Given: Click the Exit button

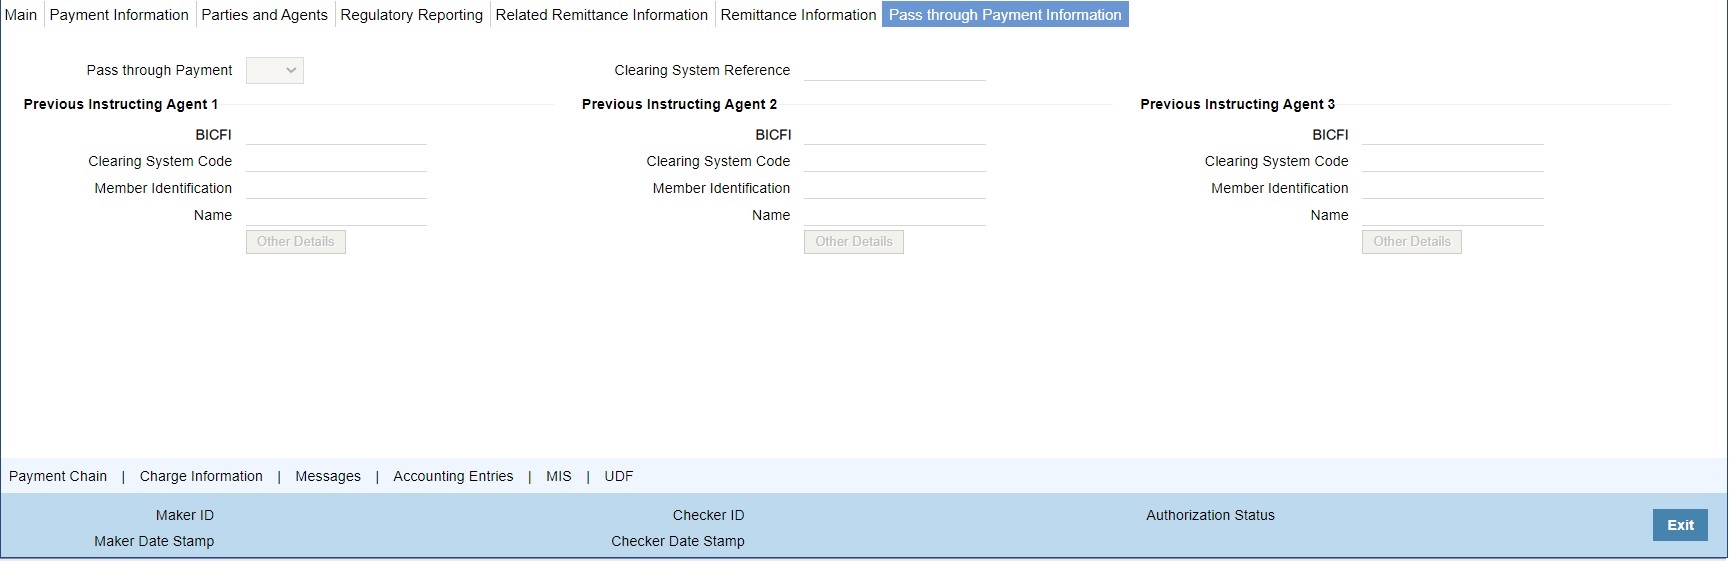Looking at the screenshot, I should click(1681, 525).
